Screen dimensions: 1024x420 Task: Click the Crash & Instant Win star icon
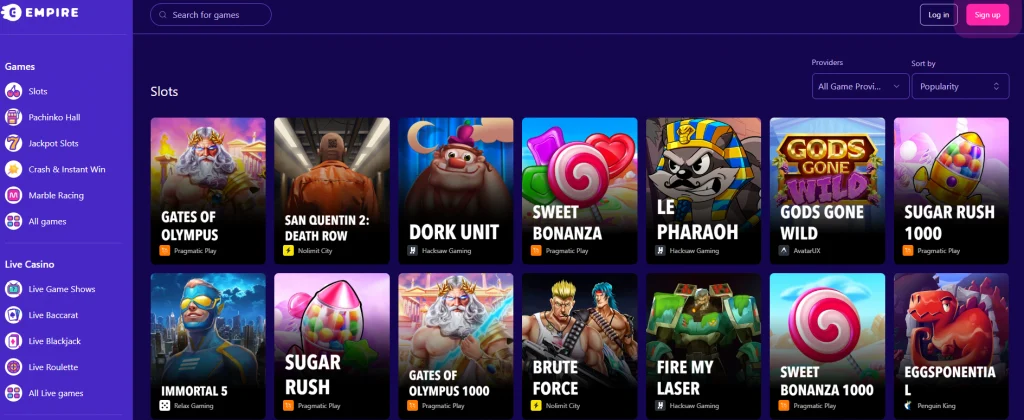pos(13,169)
